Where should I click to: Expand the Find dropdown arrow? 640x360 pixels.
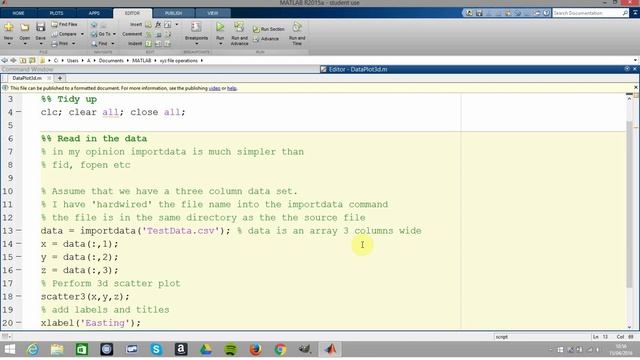click(112, 43)
